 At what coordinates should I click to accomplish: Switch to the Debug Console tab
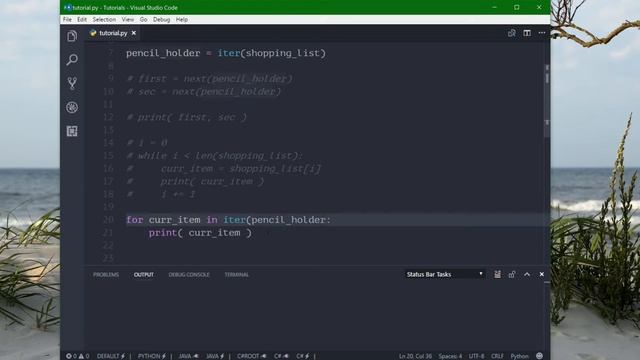[189, 275]
